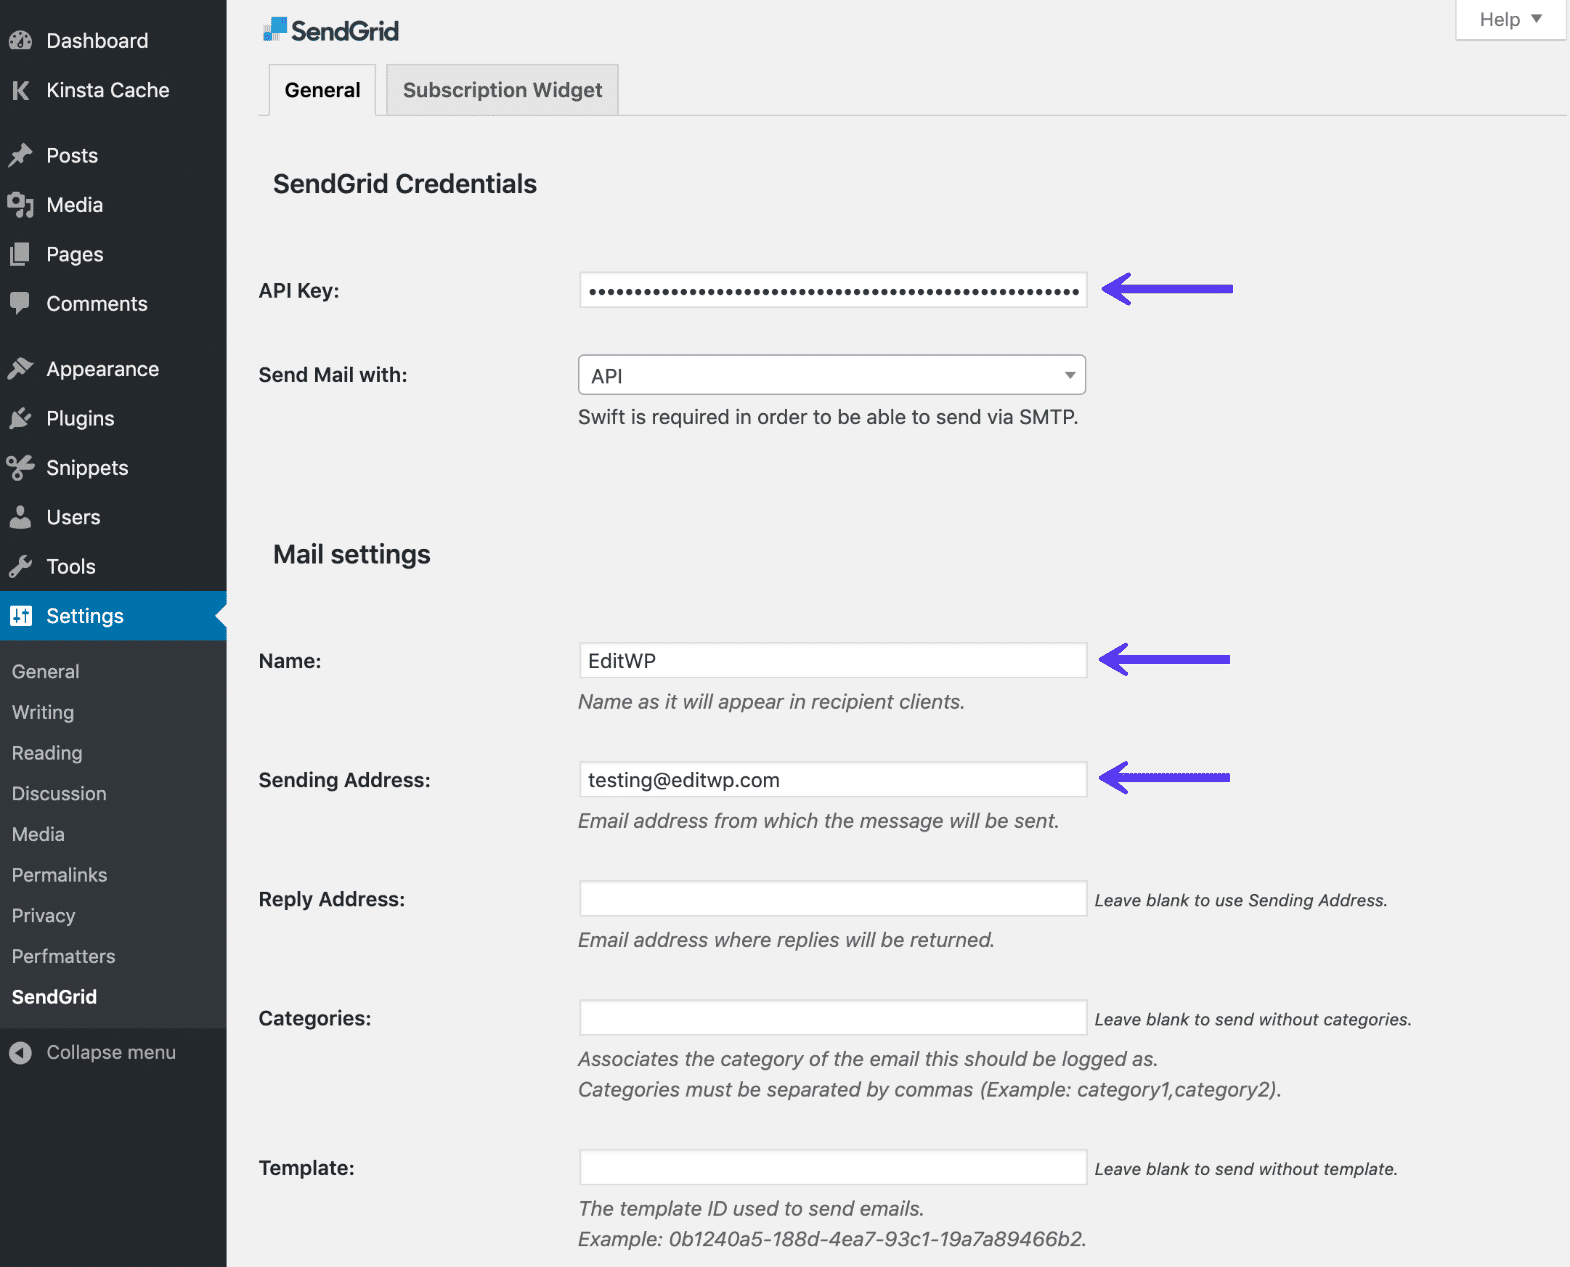Viewport: 1570px width, 1267px height.
Task: Click the Dashboard gauge icon
Action: coord(20,41)
